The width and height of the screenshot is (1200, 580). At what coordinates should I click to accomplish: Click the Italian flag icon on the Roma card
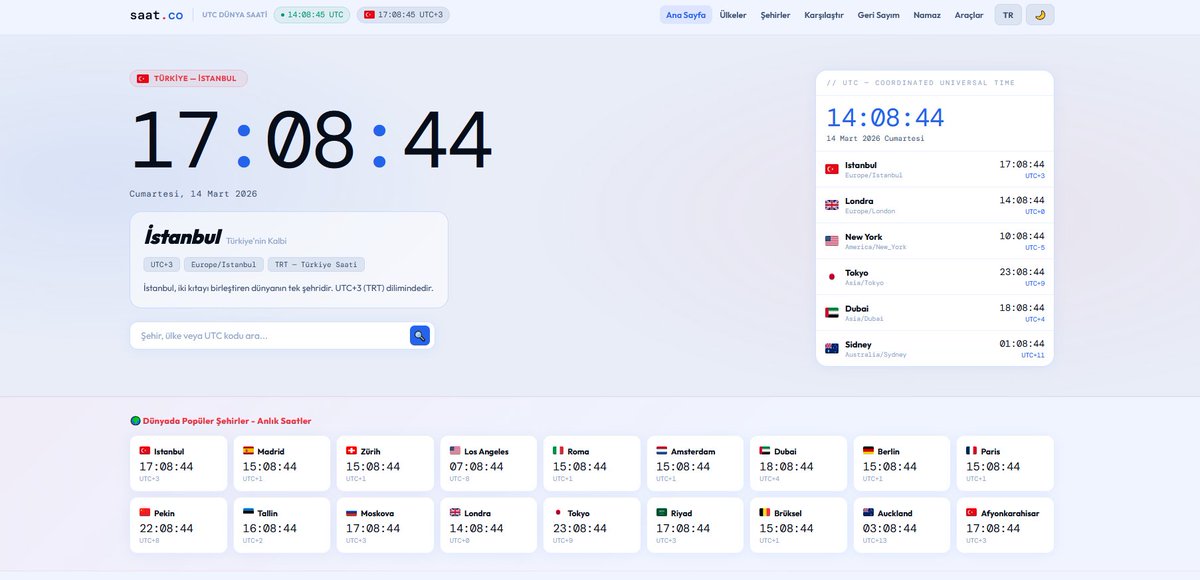[558, 451]
